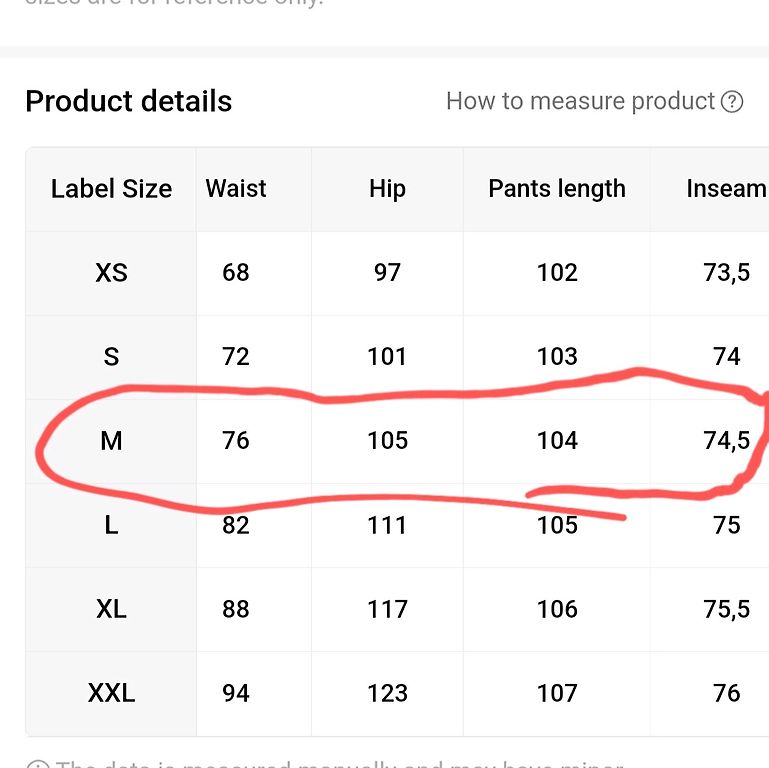769x768 pixels.
Task: Select the Pants length column header
Action: [x=557, y=189]
